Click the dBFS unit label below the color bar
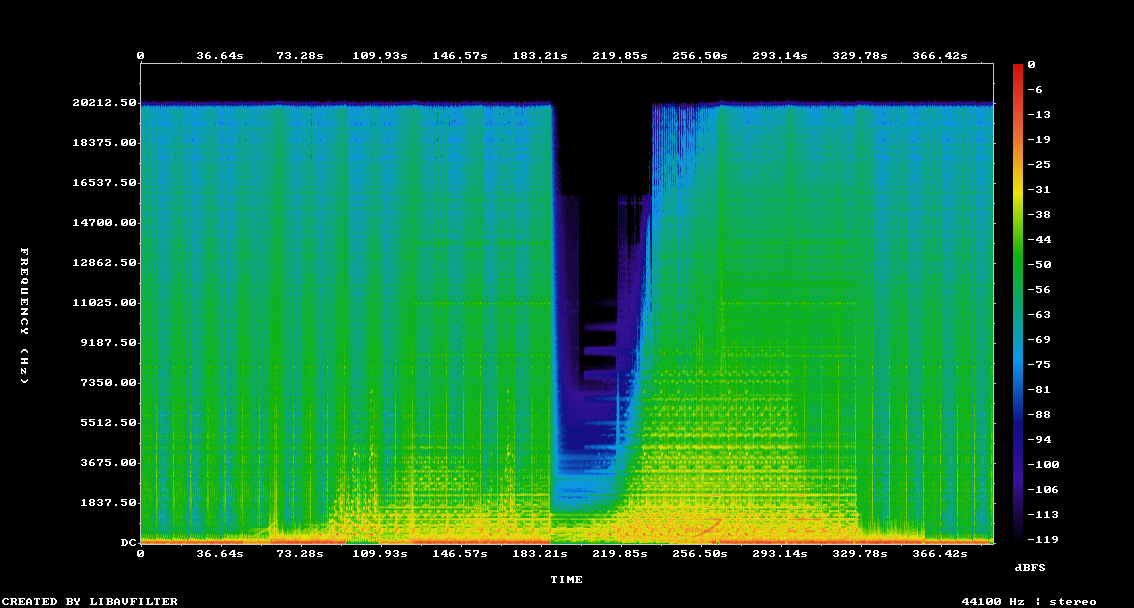The width and height of the screenshot is (1134, 608). 1030,567
